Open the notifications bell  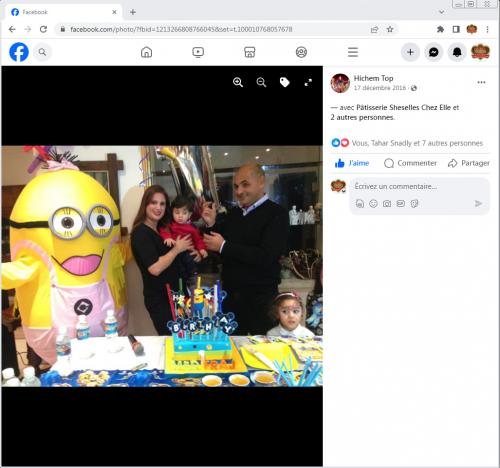click(457, 52)
